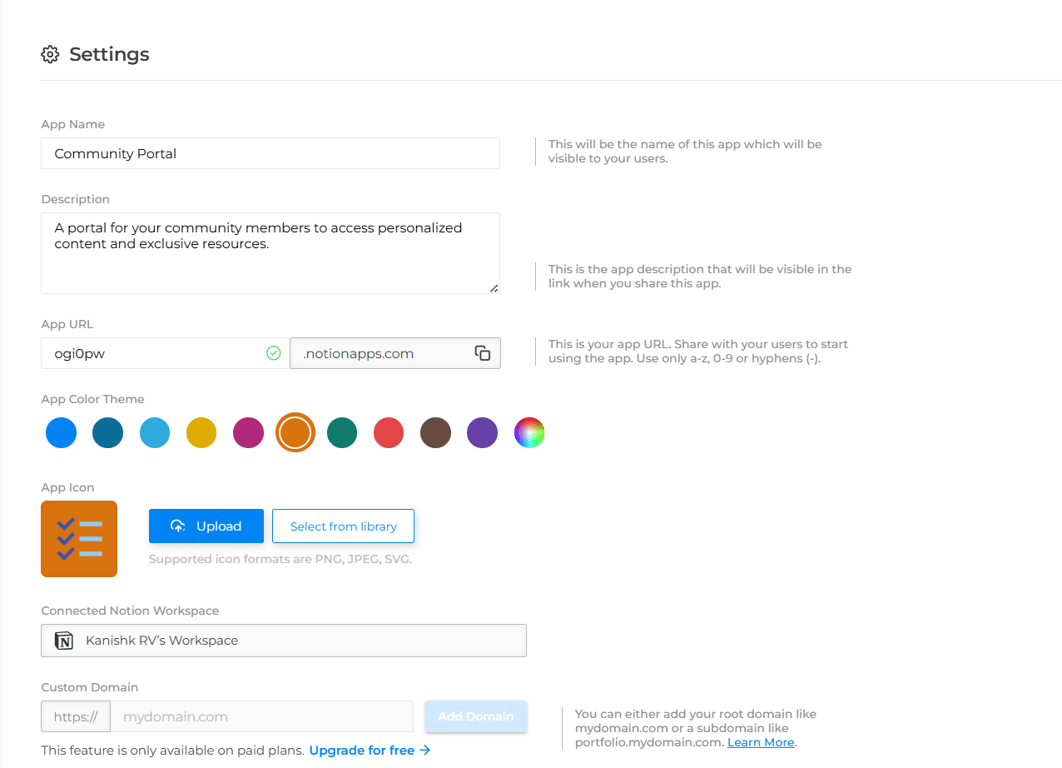Select the bright blue color theme

tap(61, 433)
